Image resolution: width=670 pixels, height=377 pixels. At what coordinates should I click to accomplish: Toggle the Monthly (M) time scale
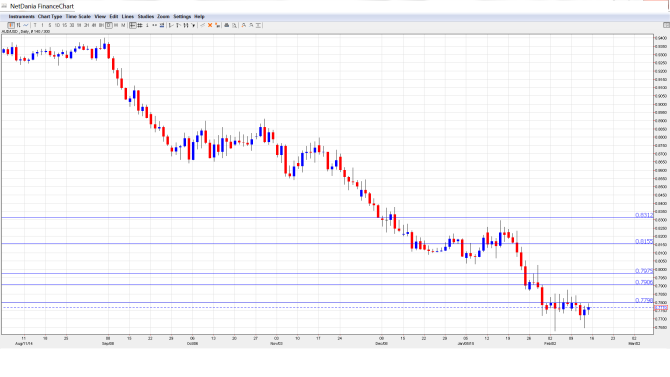pyautogui.click(x=123, y=25)
